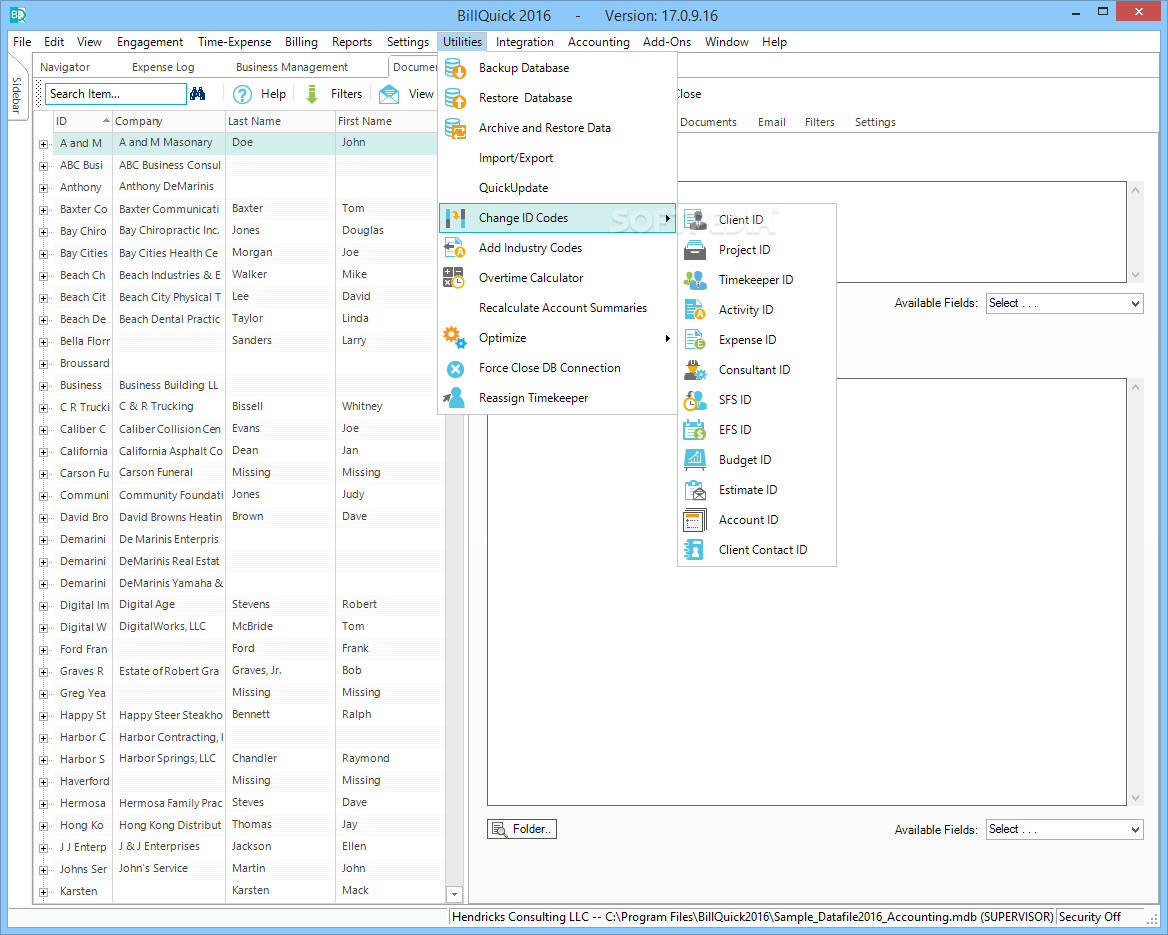Switch to the Business Management tab

coord(292,67)
